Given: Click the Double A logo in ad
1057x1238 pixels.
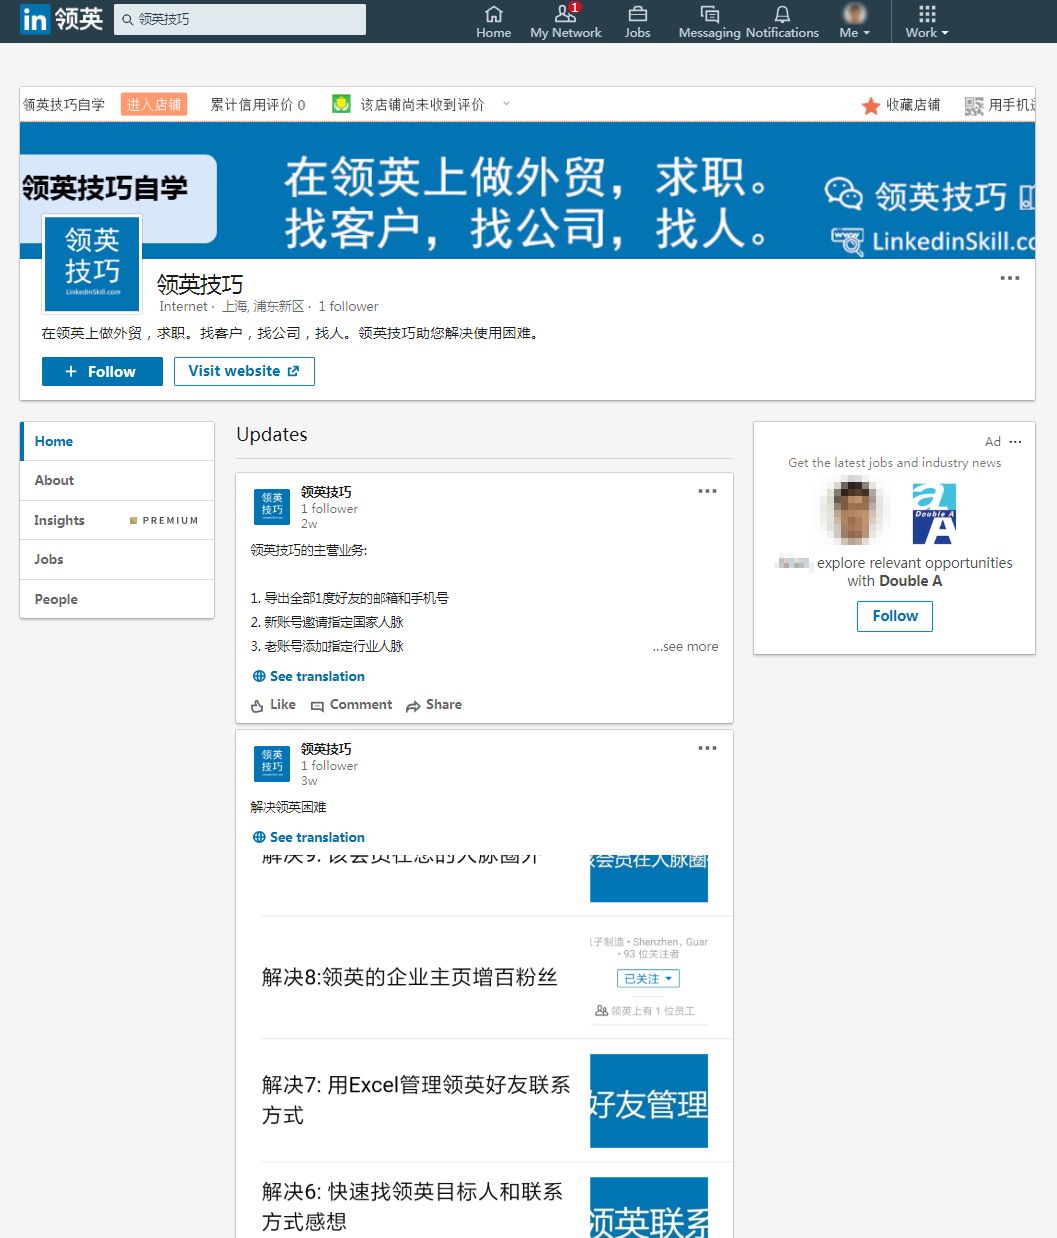Looking at the screenshot, I should (934, 513).
